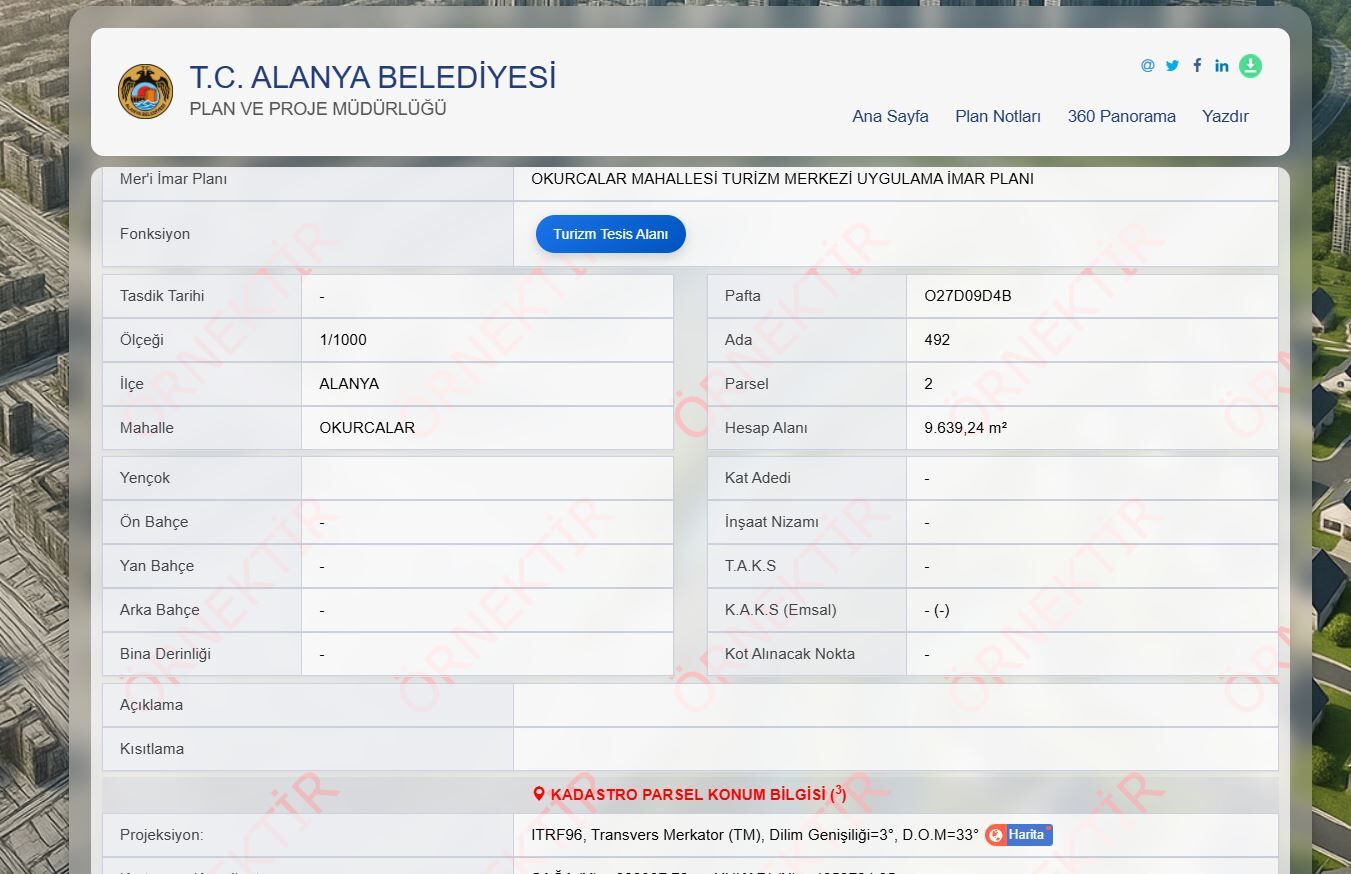
Task: Click the Alanya Belediyesi logo
Action: [145, 91]
